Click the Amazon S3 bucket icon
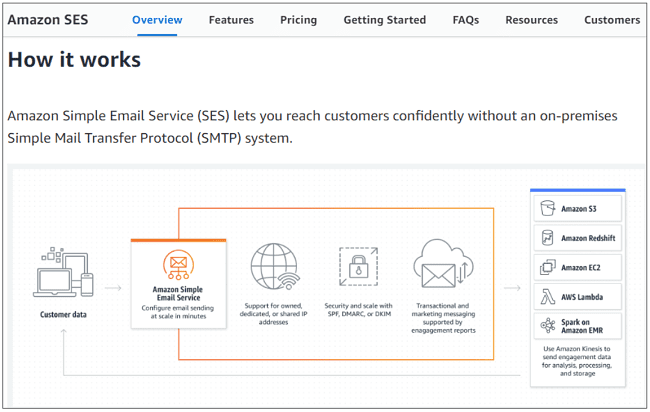The image size is (650, 412). [547, 208]
